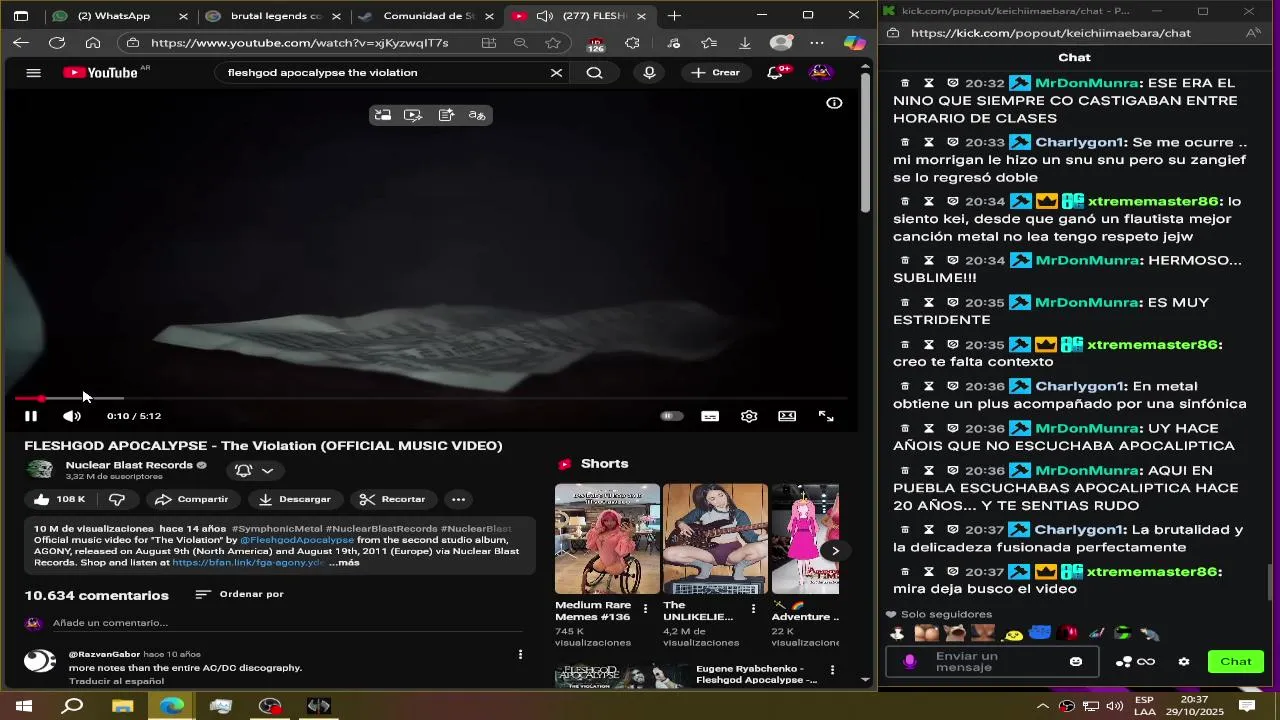Screen dimensions: 1280x720
Task: Start voice search with microphone icon
Action: (649, 72)
